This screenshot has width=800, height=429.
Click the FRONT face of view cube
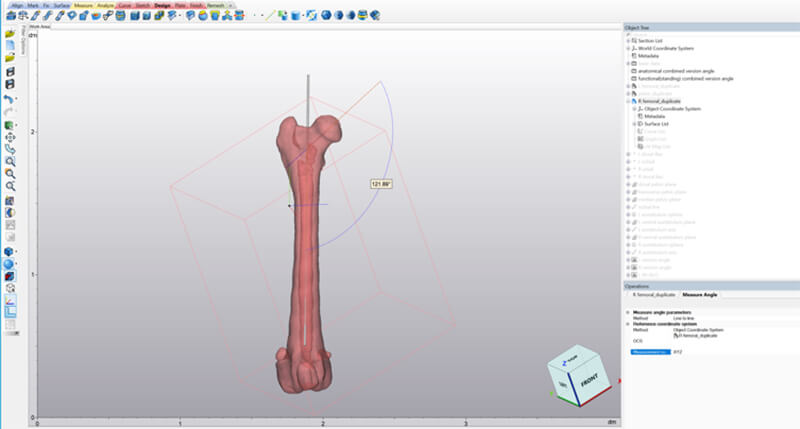tap(589, 381)
